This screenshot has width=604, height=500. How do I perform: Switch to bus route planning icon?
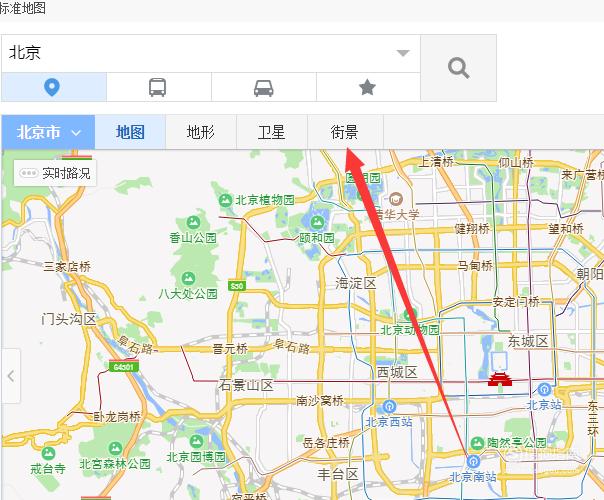(158, 87)
